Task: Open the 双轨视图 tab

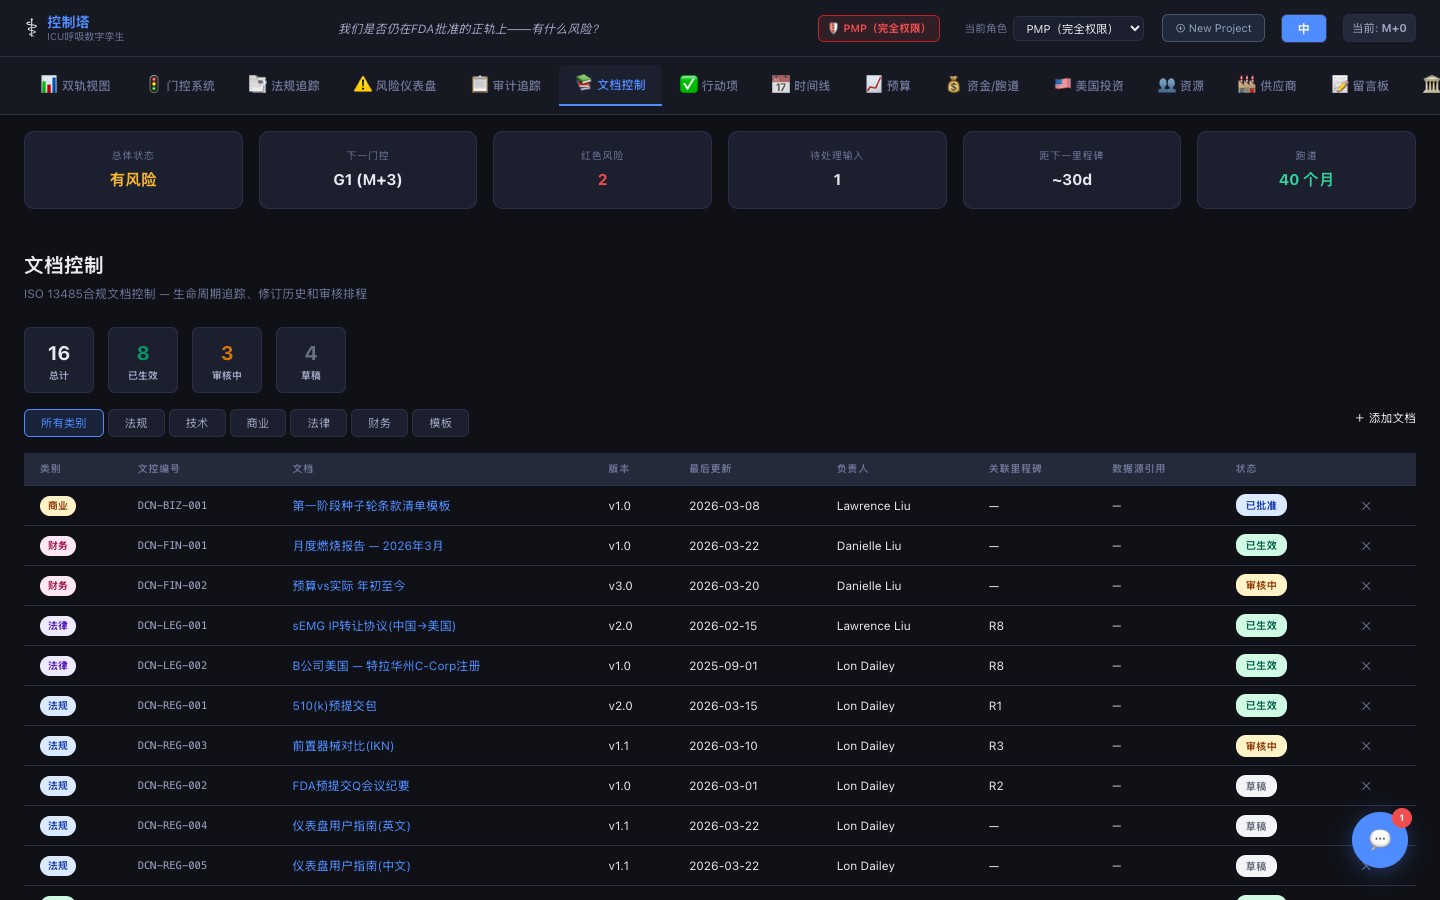Action: point(75,85)
